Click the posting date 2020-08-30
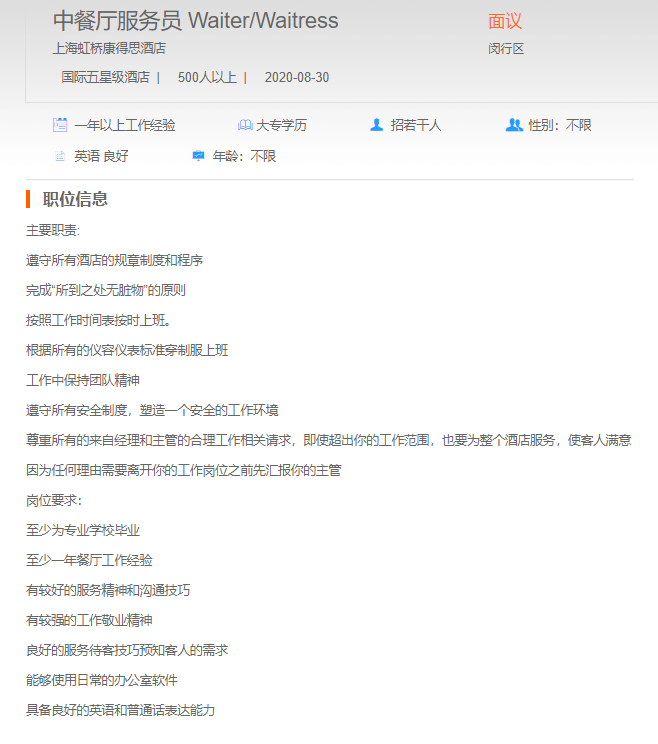Screen dimensions: 658x744 click(297, 78)
